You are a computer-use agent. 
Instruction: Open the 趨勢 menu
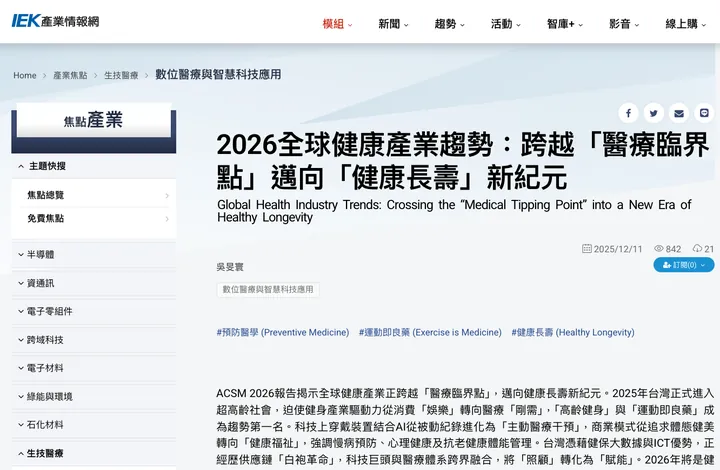tap(450, 24)
